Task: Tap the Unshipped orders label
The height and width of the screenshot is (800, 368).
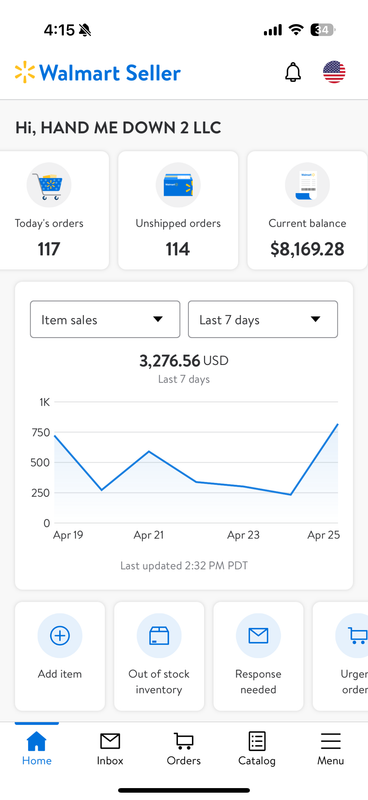Action: pyautogui.click(x=178, y=223)
